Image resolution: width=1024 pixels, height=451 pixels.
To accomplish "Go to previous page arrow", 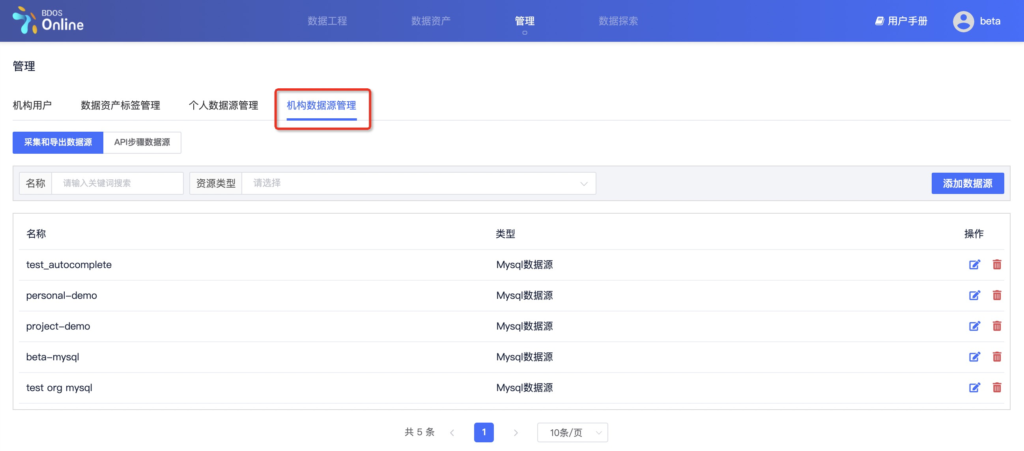I will click(x=452, y=433).
